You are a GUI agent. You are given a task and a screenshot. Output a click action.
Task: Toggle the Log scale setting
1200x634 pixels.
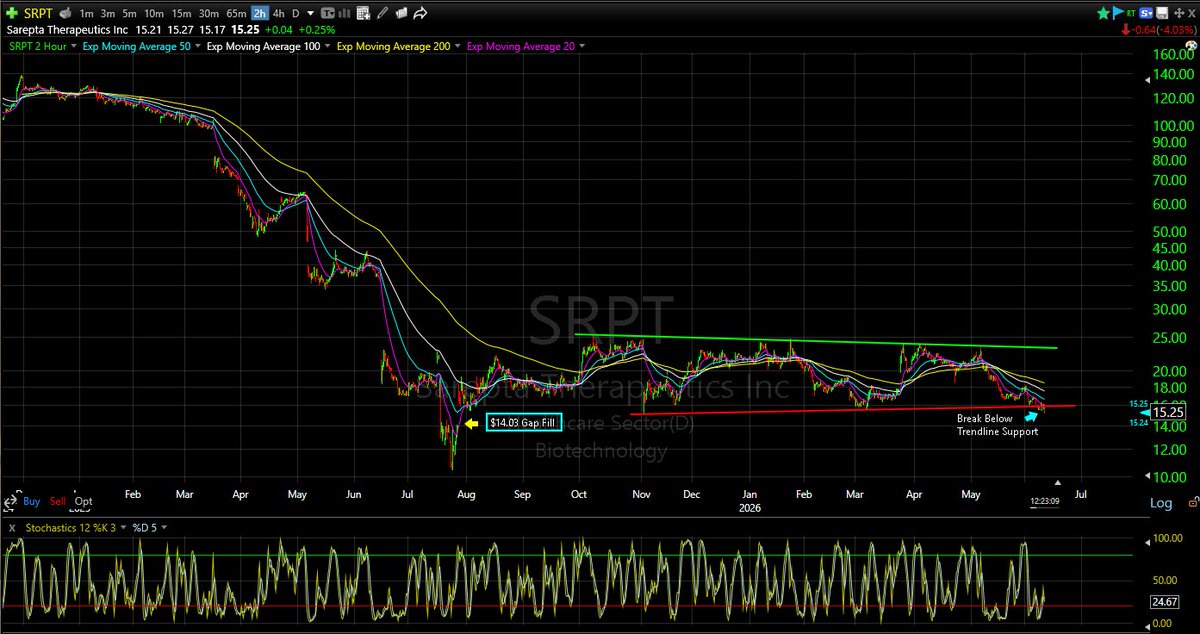[x=1161, y=503]
